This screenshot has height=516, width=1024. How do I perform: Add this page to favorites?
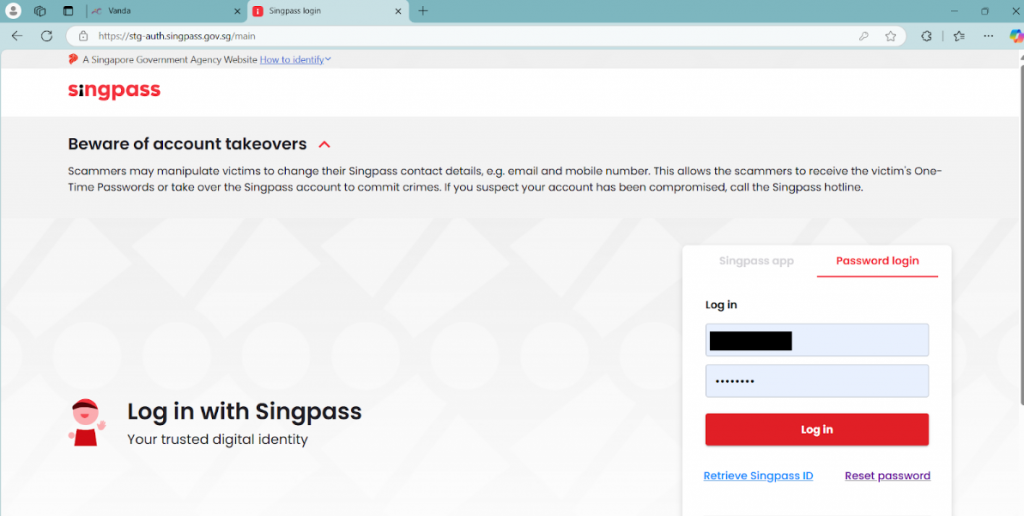890,36
